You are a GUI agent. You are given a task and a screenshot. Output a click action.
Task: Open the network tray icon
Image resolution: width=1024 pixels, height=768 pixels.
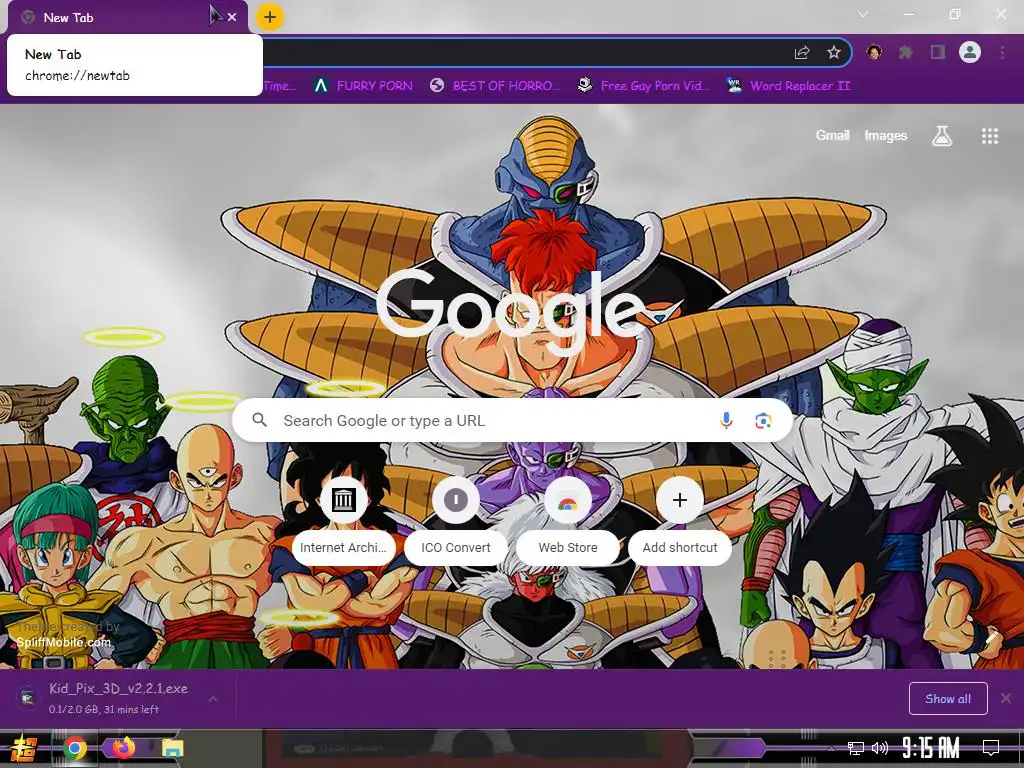tap(856, 748)
